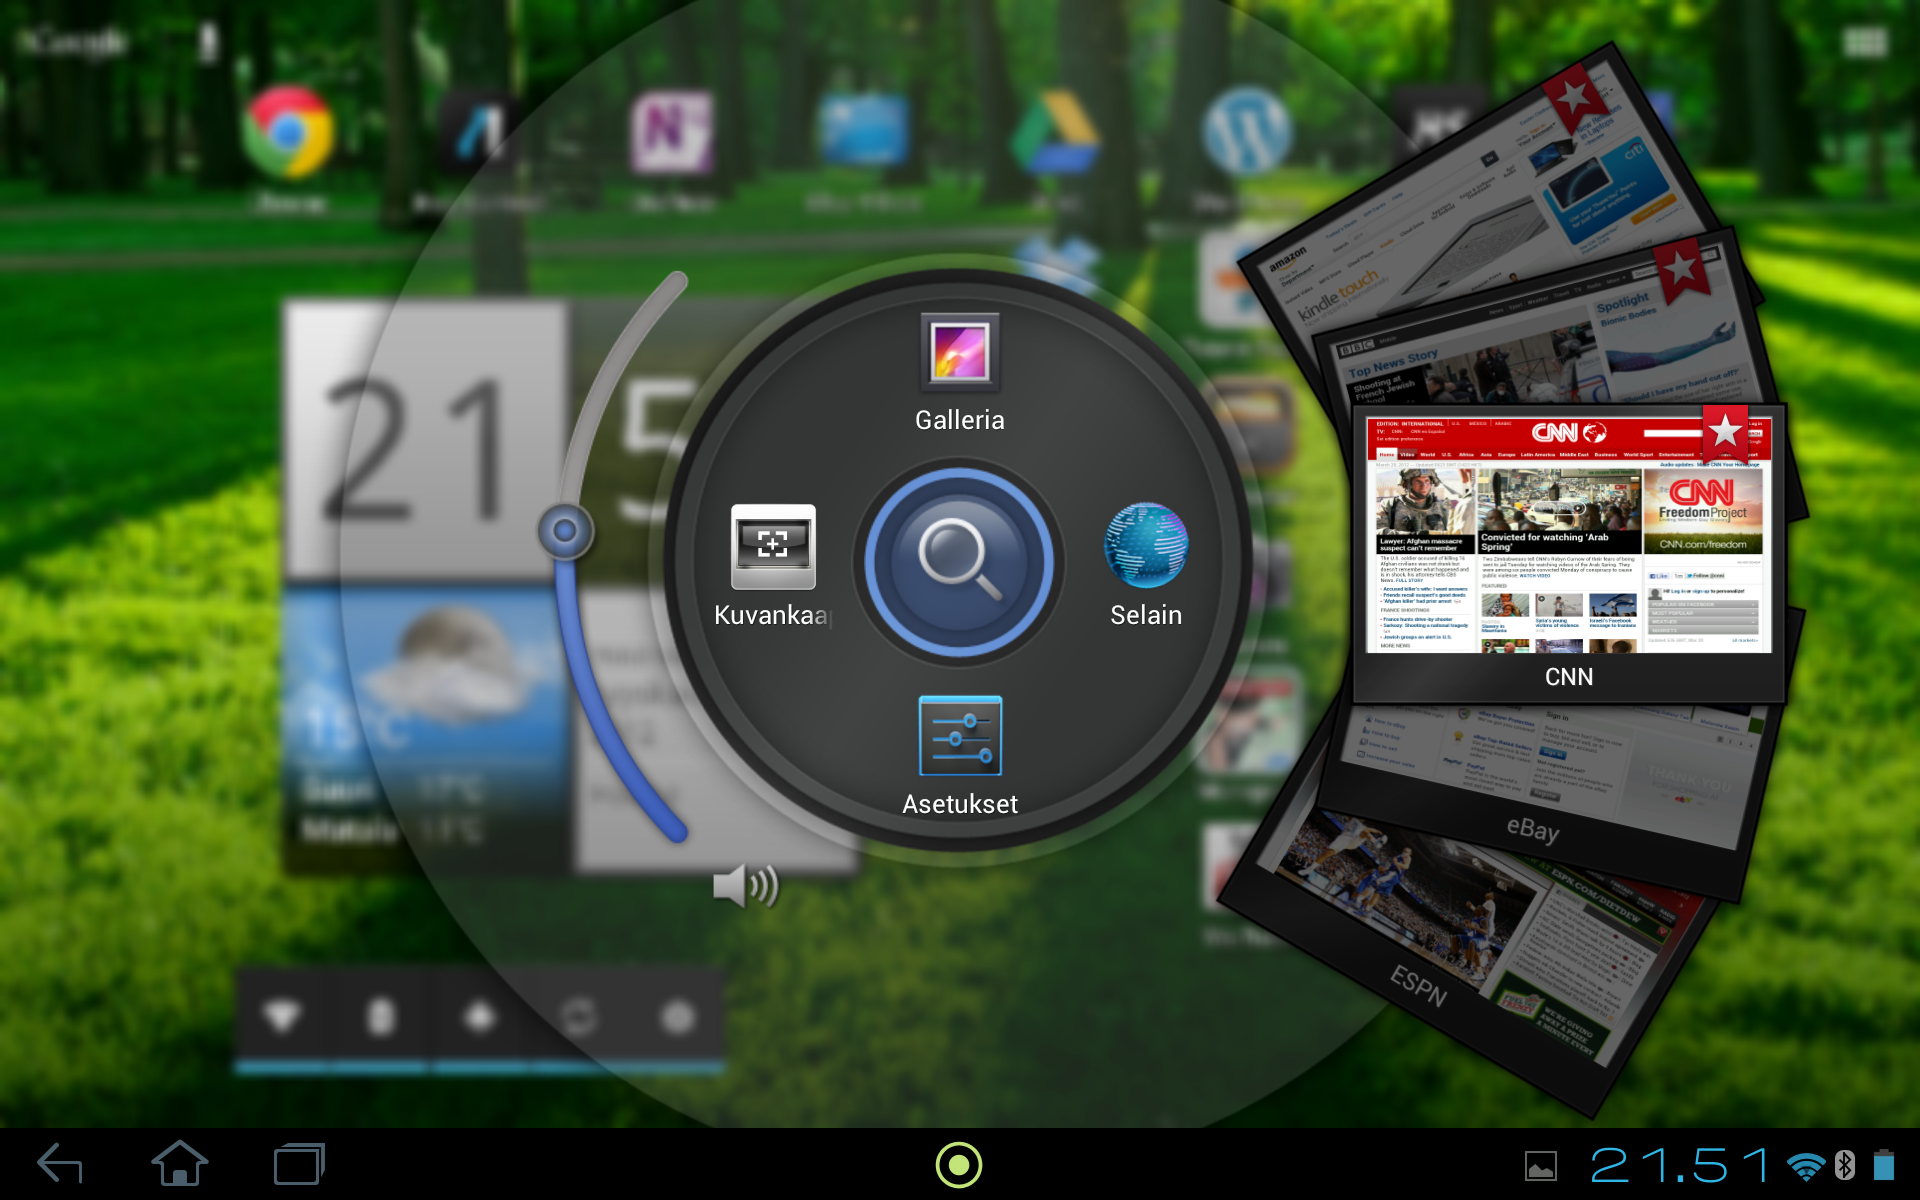Tap the Bluetooth status icon
Screen dimensions: 1920x1200
tap(1845, 1165)
